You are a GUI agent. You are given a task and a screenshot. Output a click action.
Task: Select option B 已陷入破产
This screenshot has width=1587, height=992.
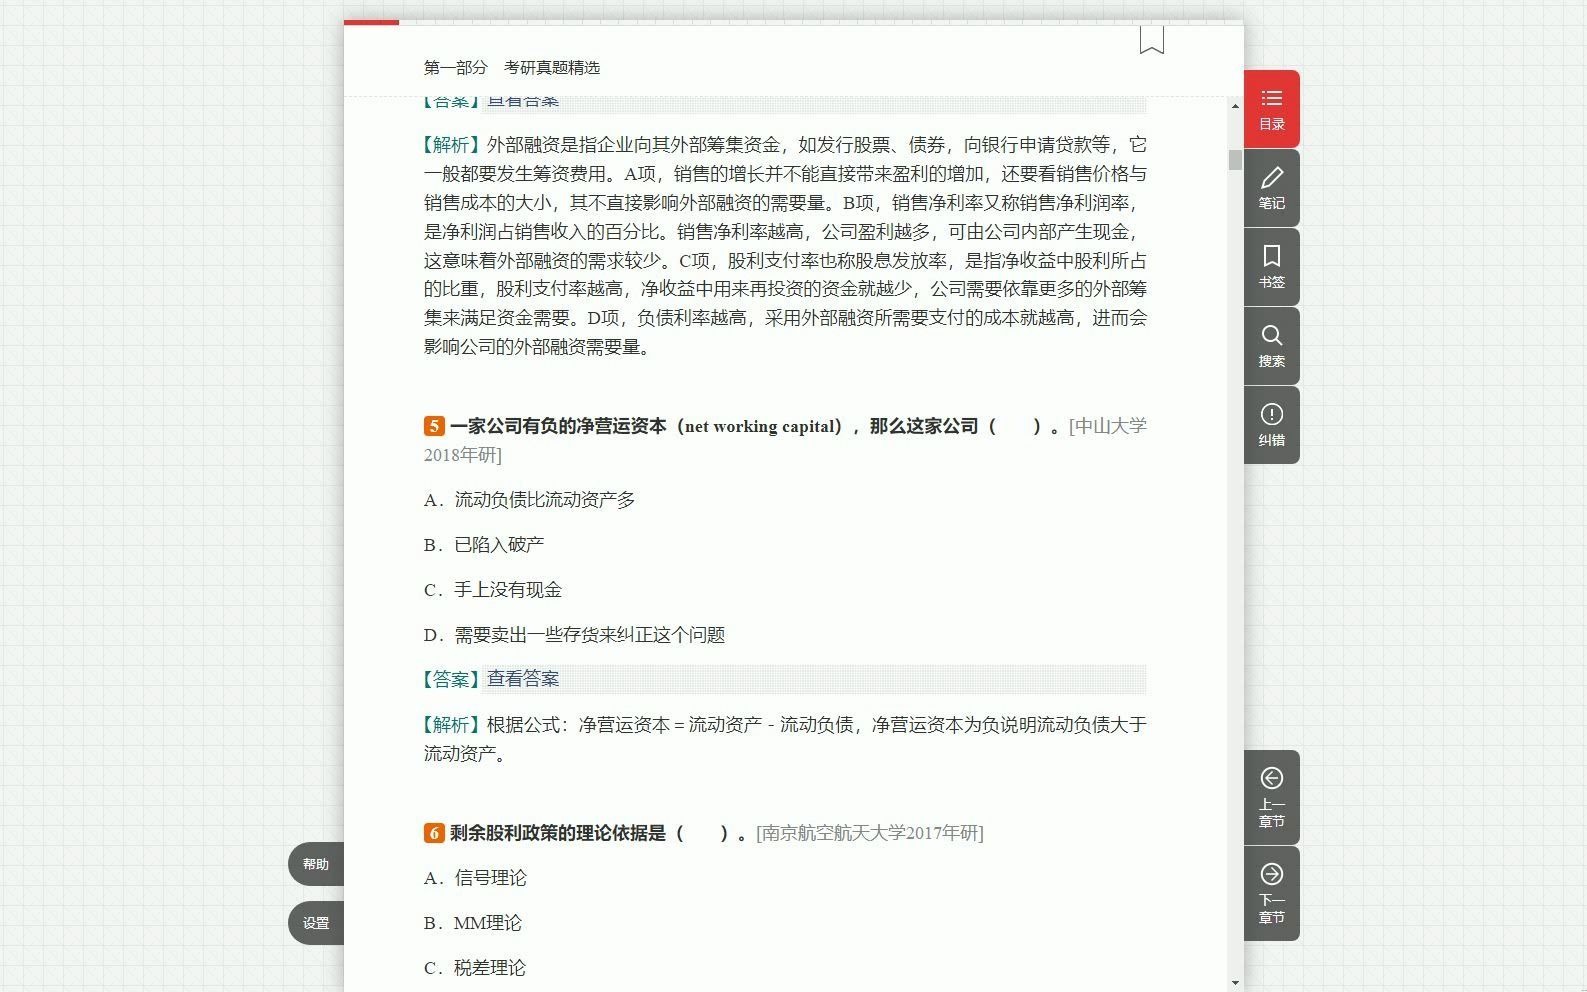484,545
